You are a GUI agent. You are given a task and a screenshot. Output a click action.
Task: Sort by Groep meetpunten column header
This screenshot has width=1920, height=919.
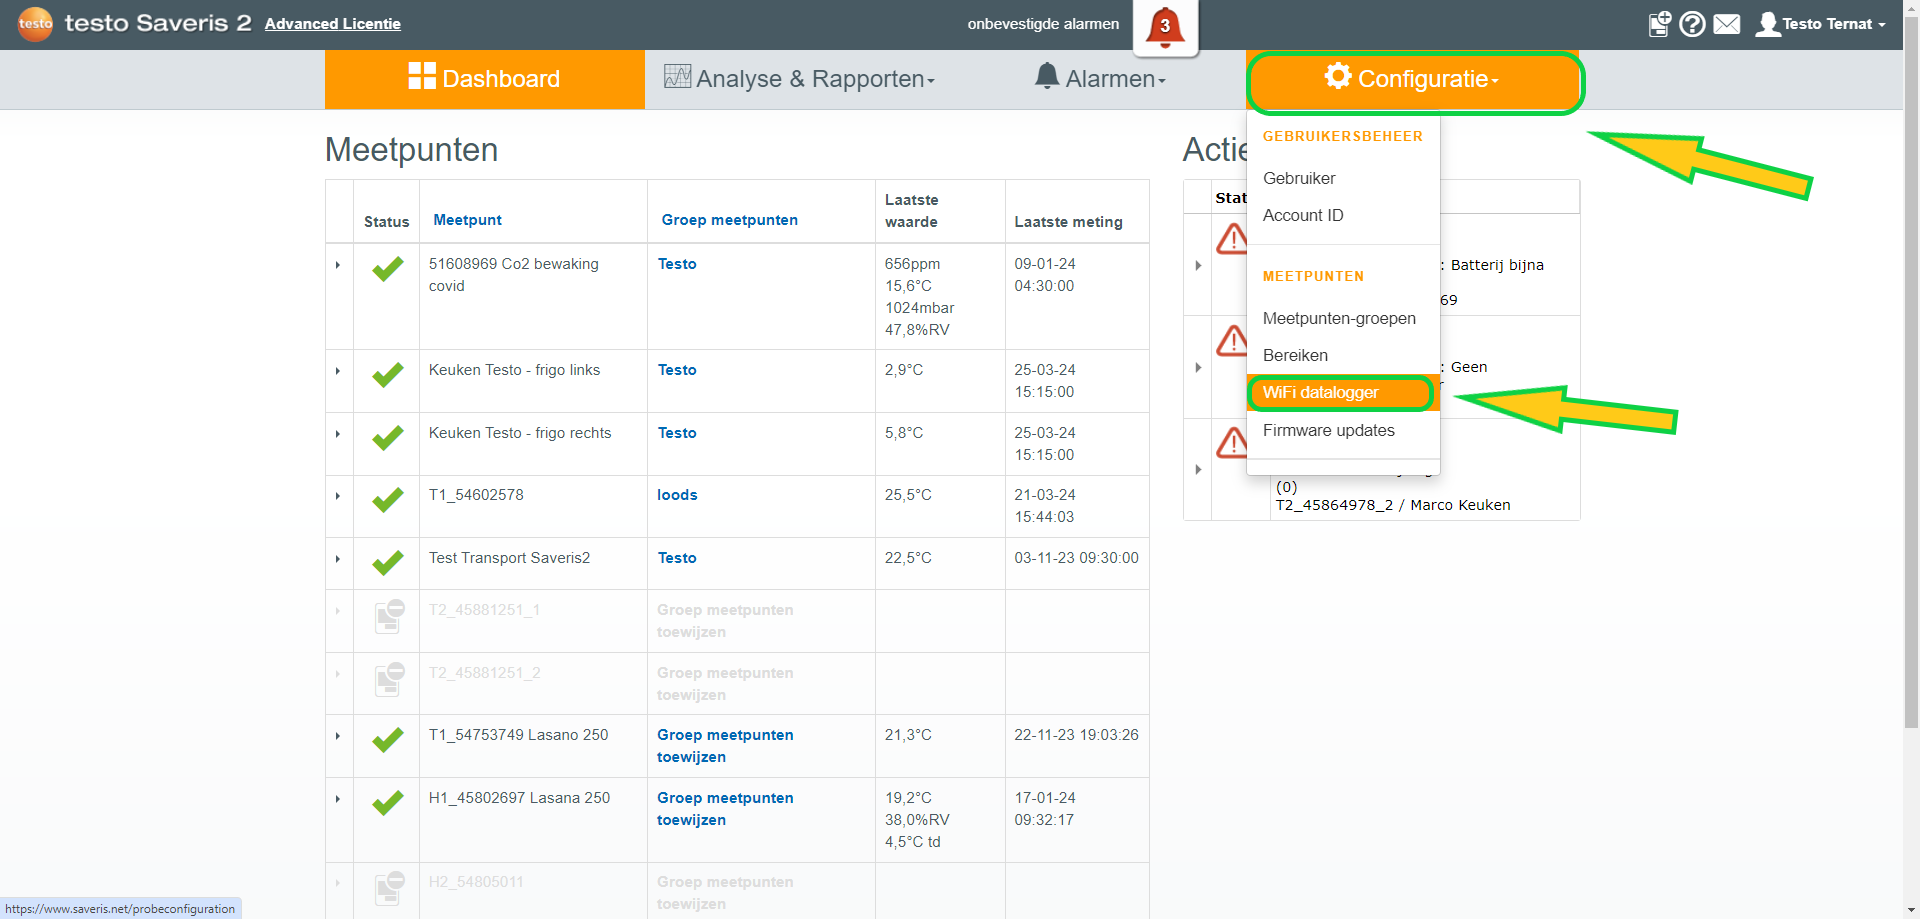click(x=729, y=220)
